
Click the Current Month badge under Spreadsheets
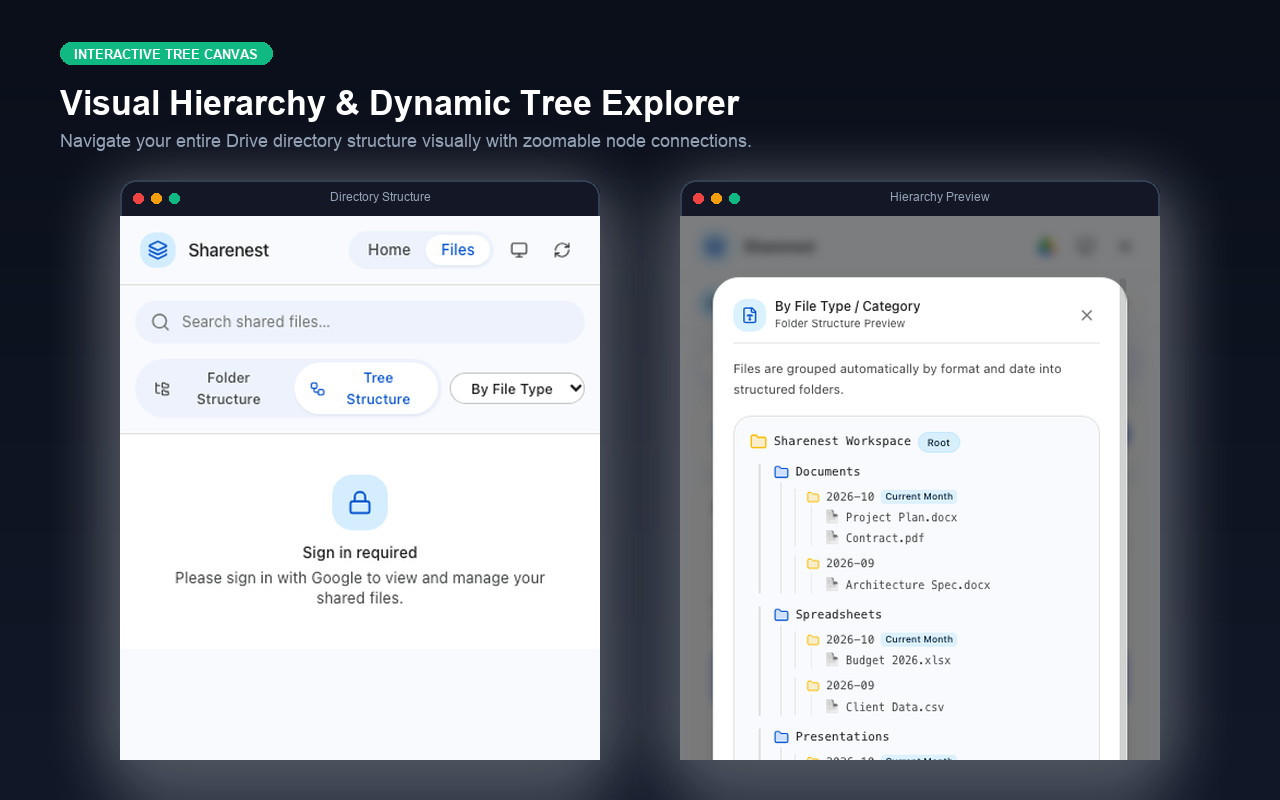pos(919,640)
